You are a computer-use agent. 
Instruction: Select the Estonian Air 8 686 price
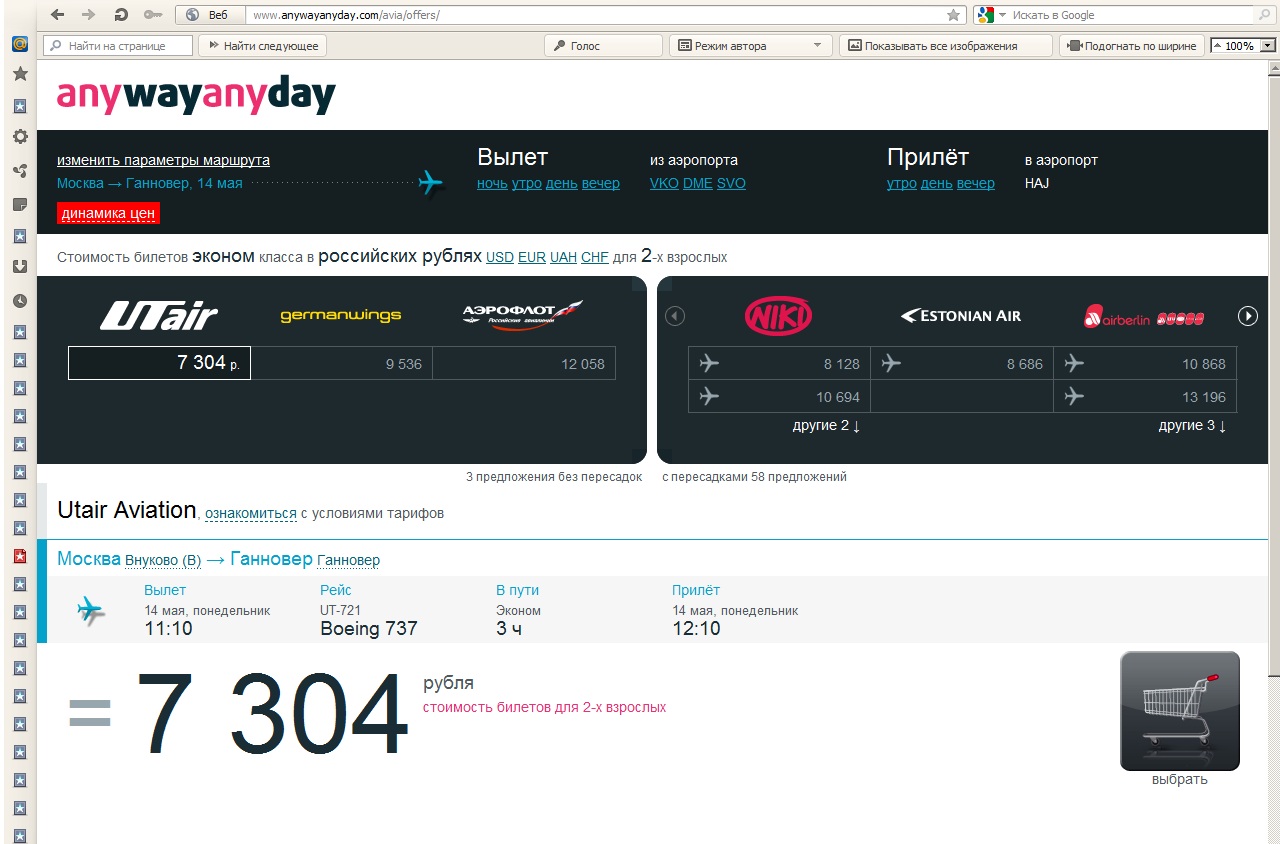point(962,364)
